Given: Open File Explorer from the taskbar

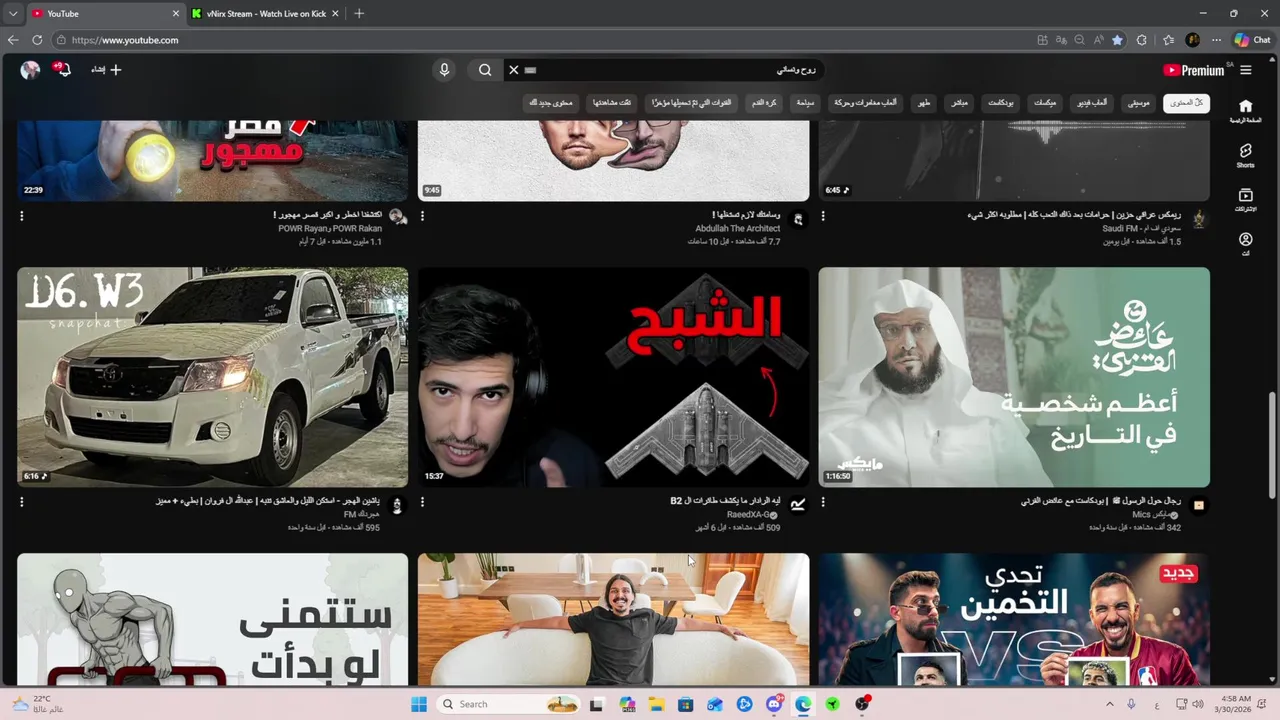Looking at the screenshot, I should click(x=656, y=704).
